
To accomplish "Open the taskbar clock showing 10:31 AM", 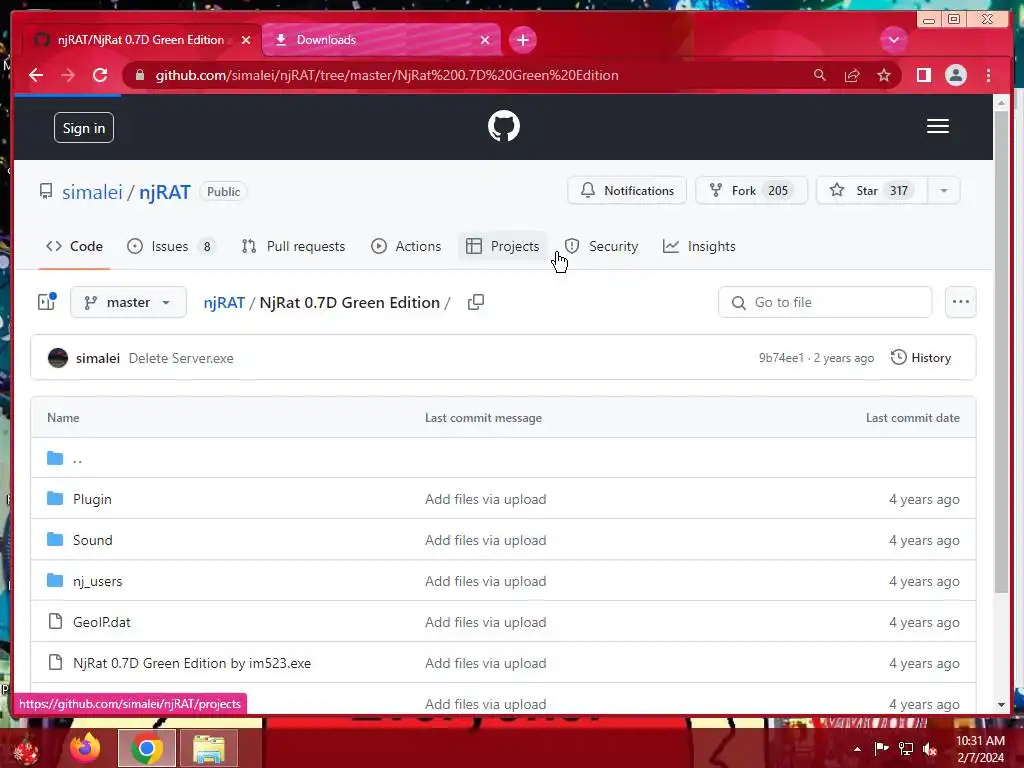I will point(980,749).
